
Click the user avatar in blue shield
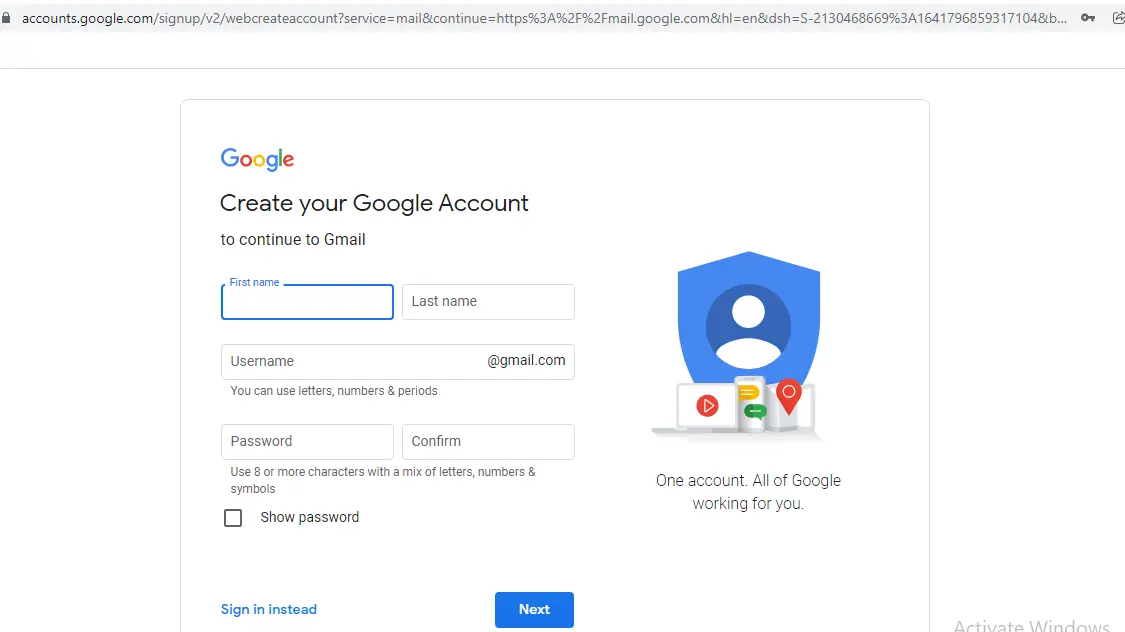pyautogui.click(x=748, y=326)
